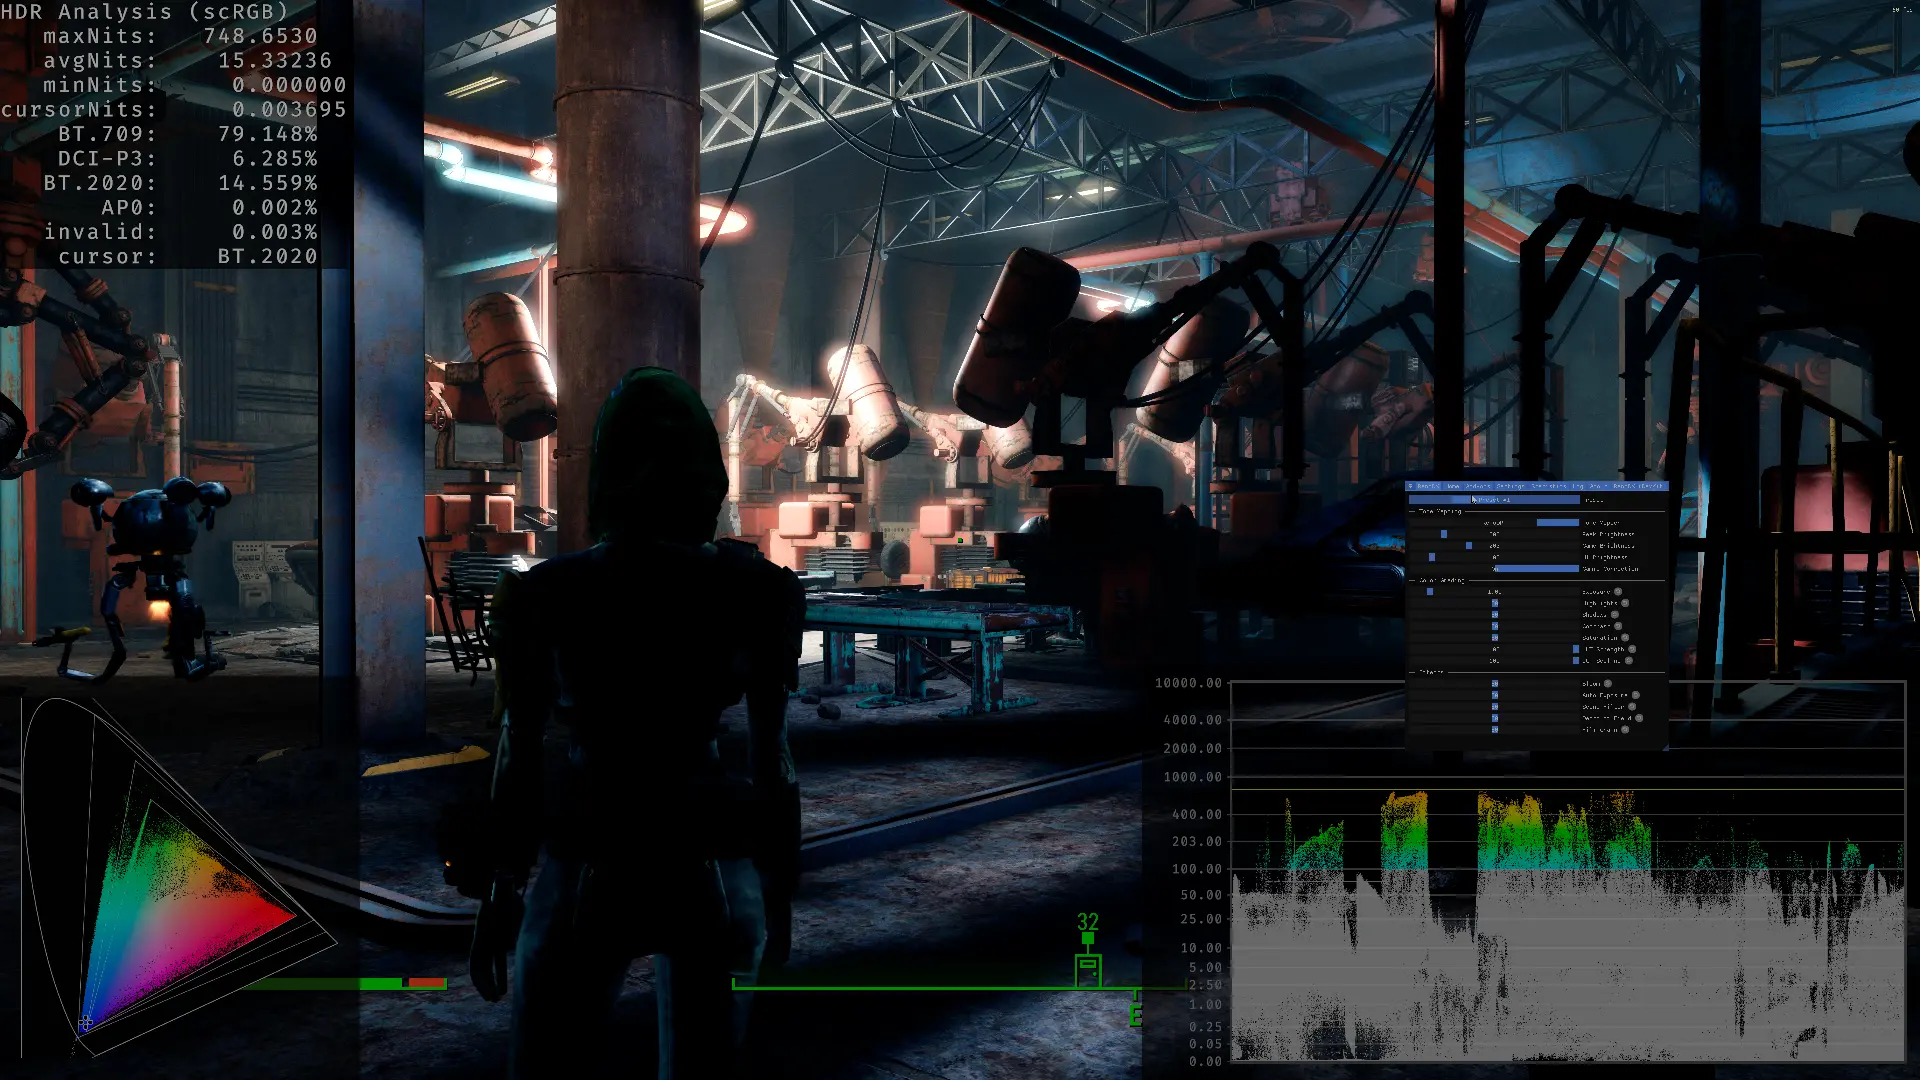This screenshot has width=1920, height=1080.
Task: Reset the LUT Strength setting
Action: tap(1632, 649)
